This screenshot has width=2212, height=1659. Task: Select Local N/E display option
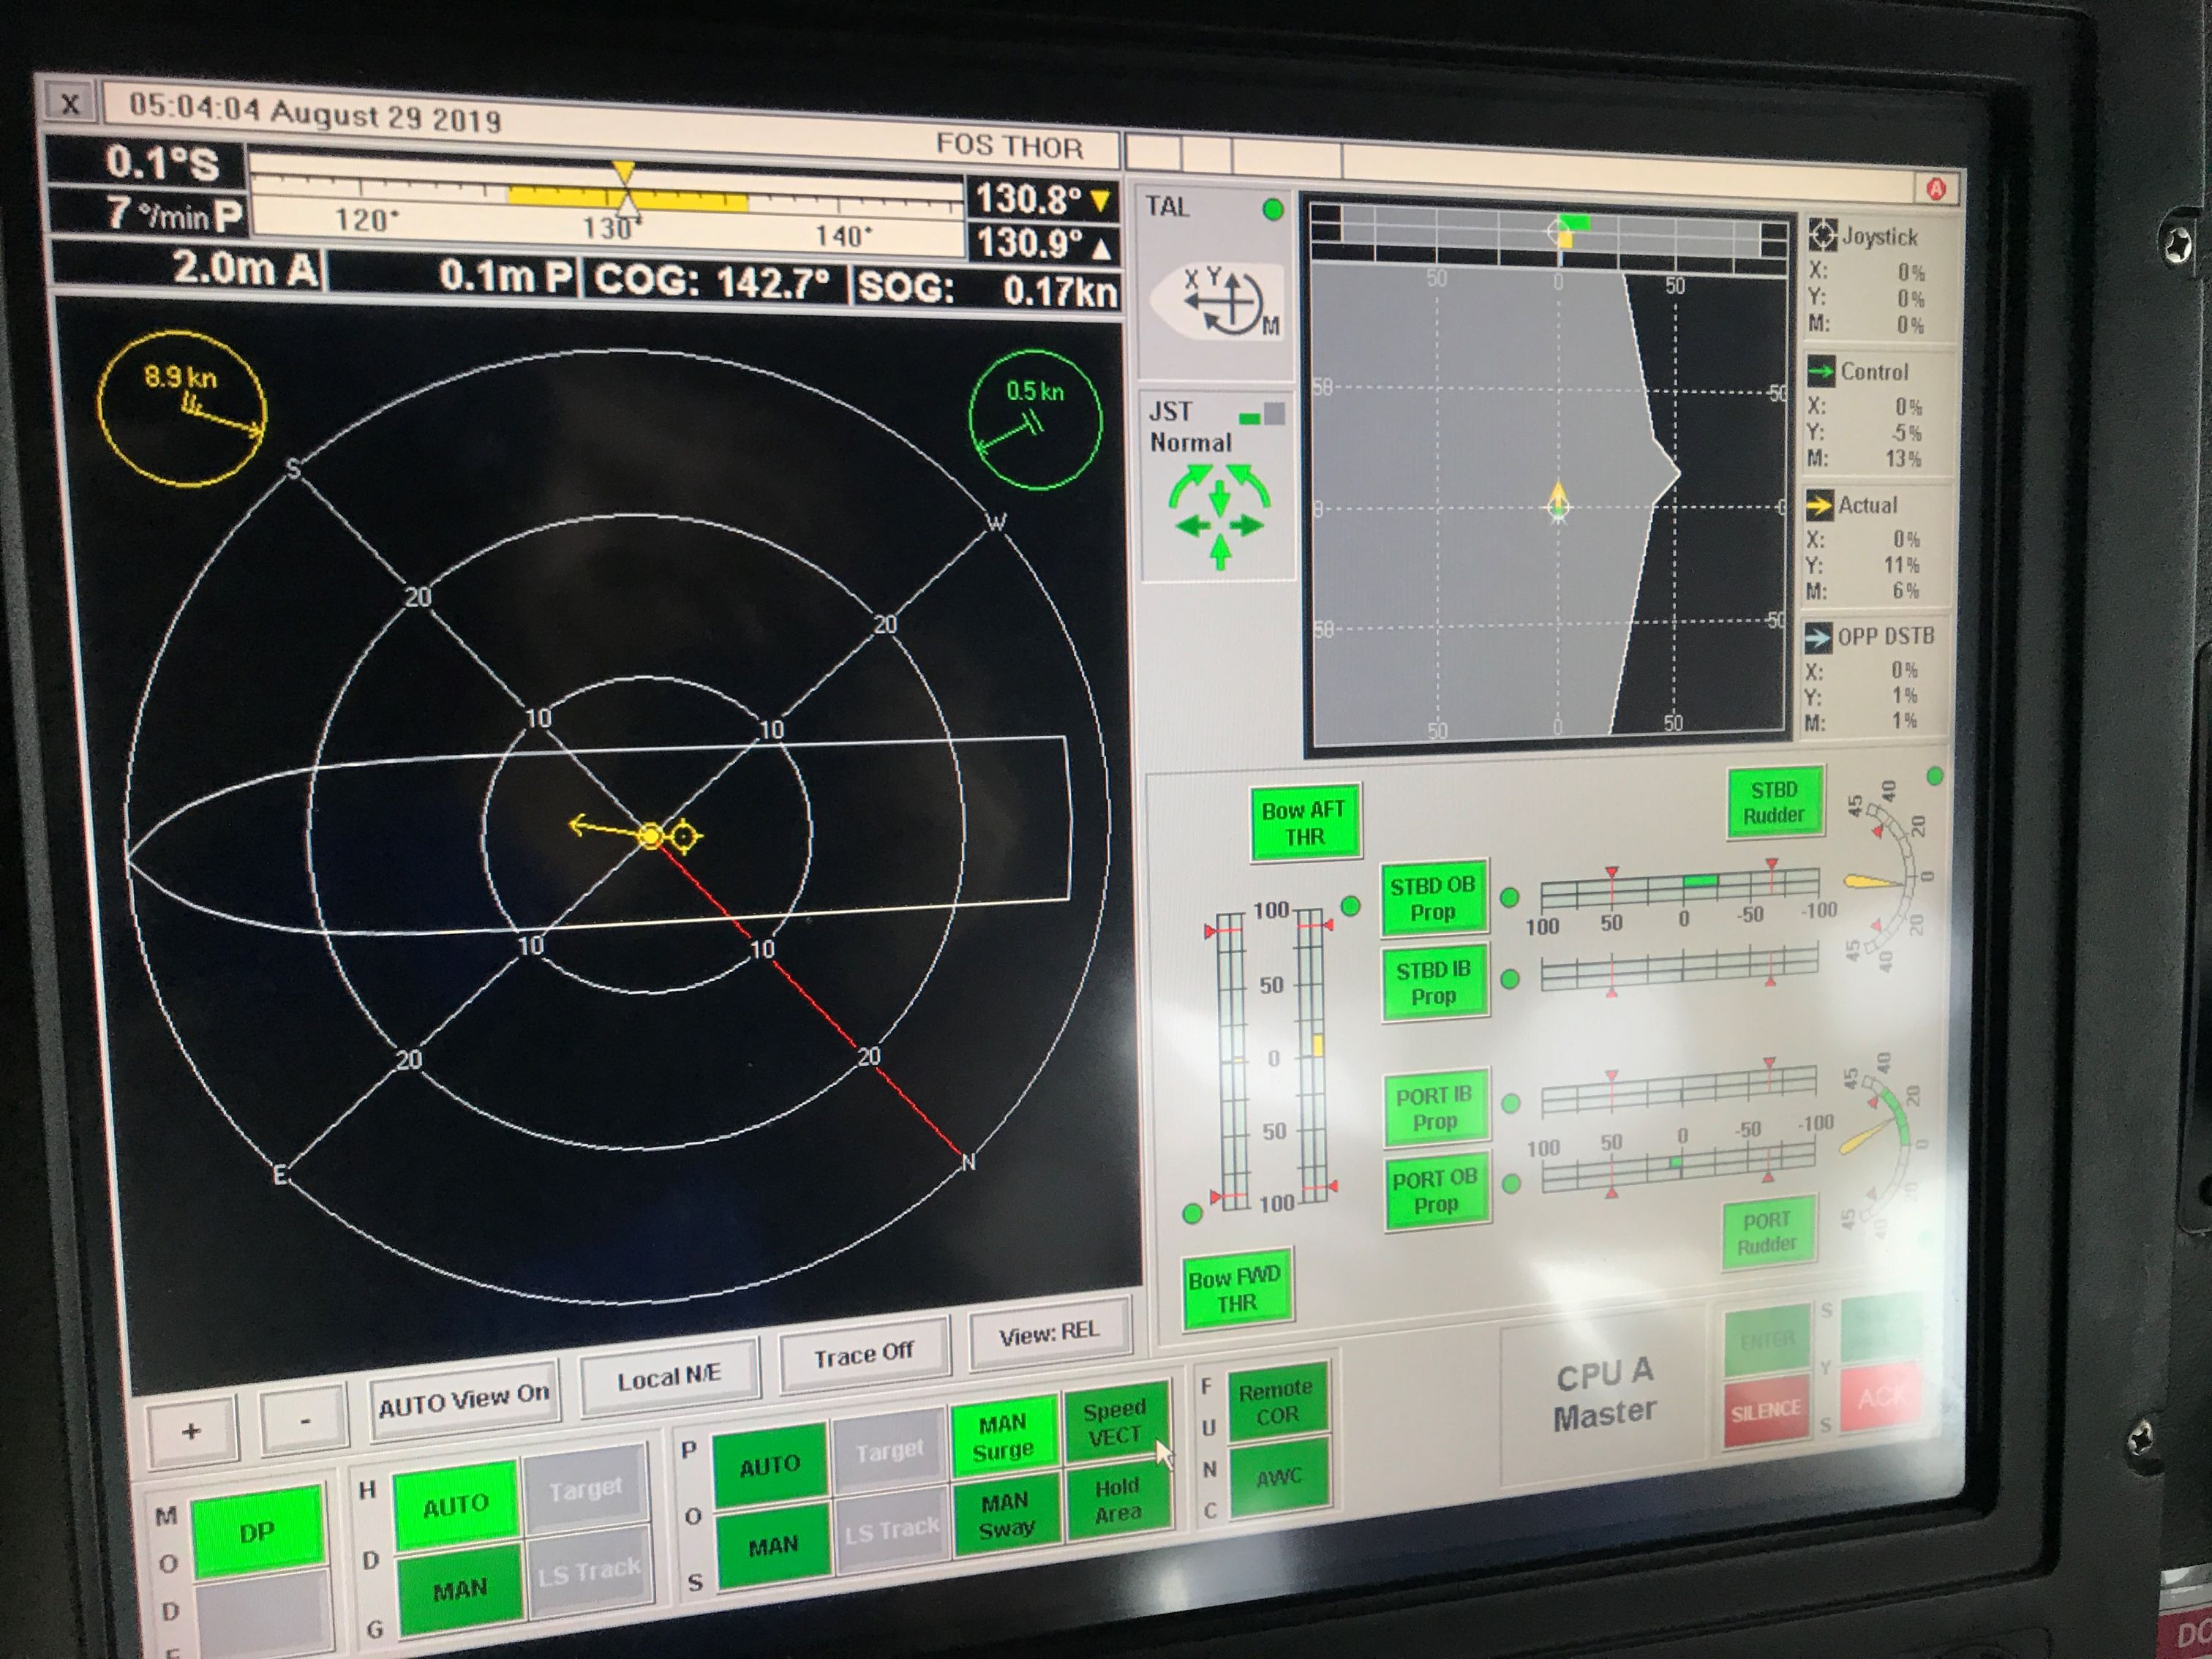click(x=669, y=1377)
